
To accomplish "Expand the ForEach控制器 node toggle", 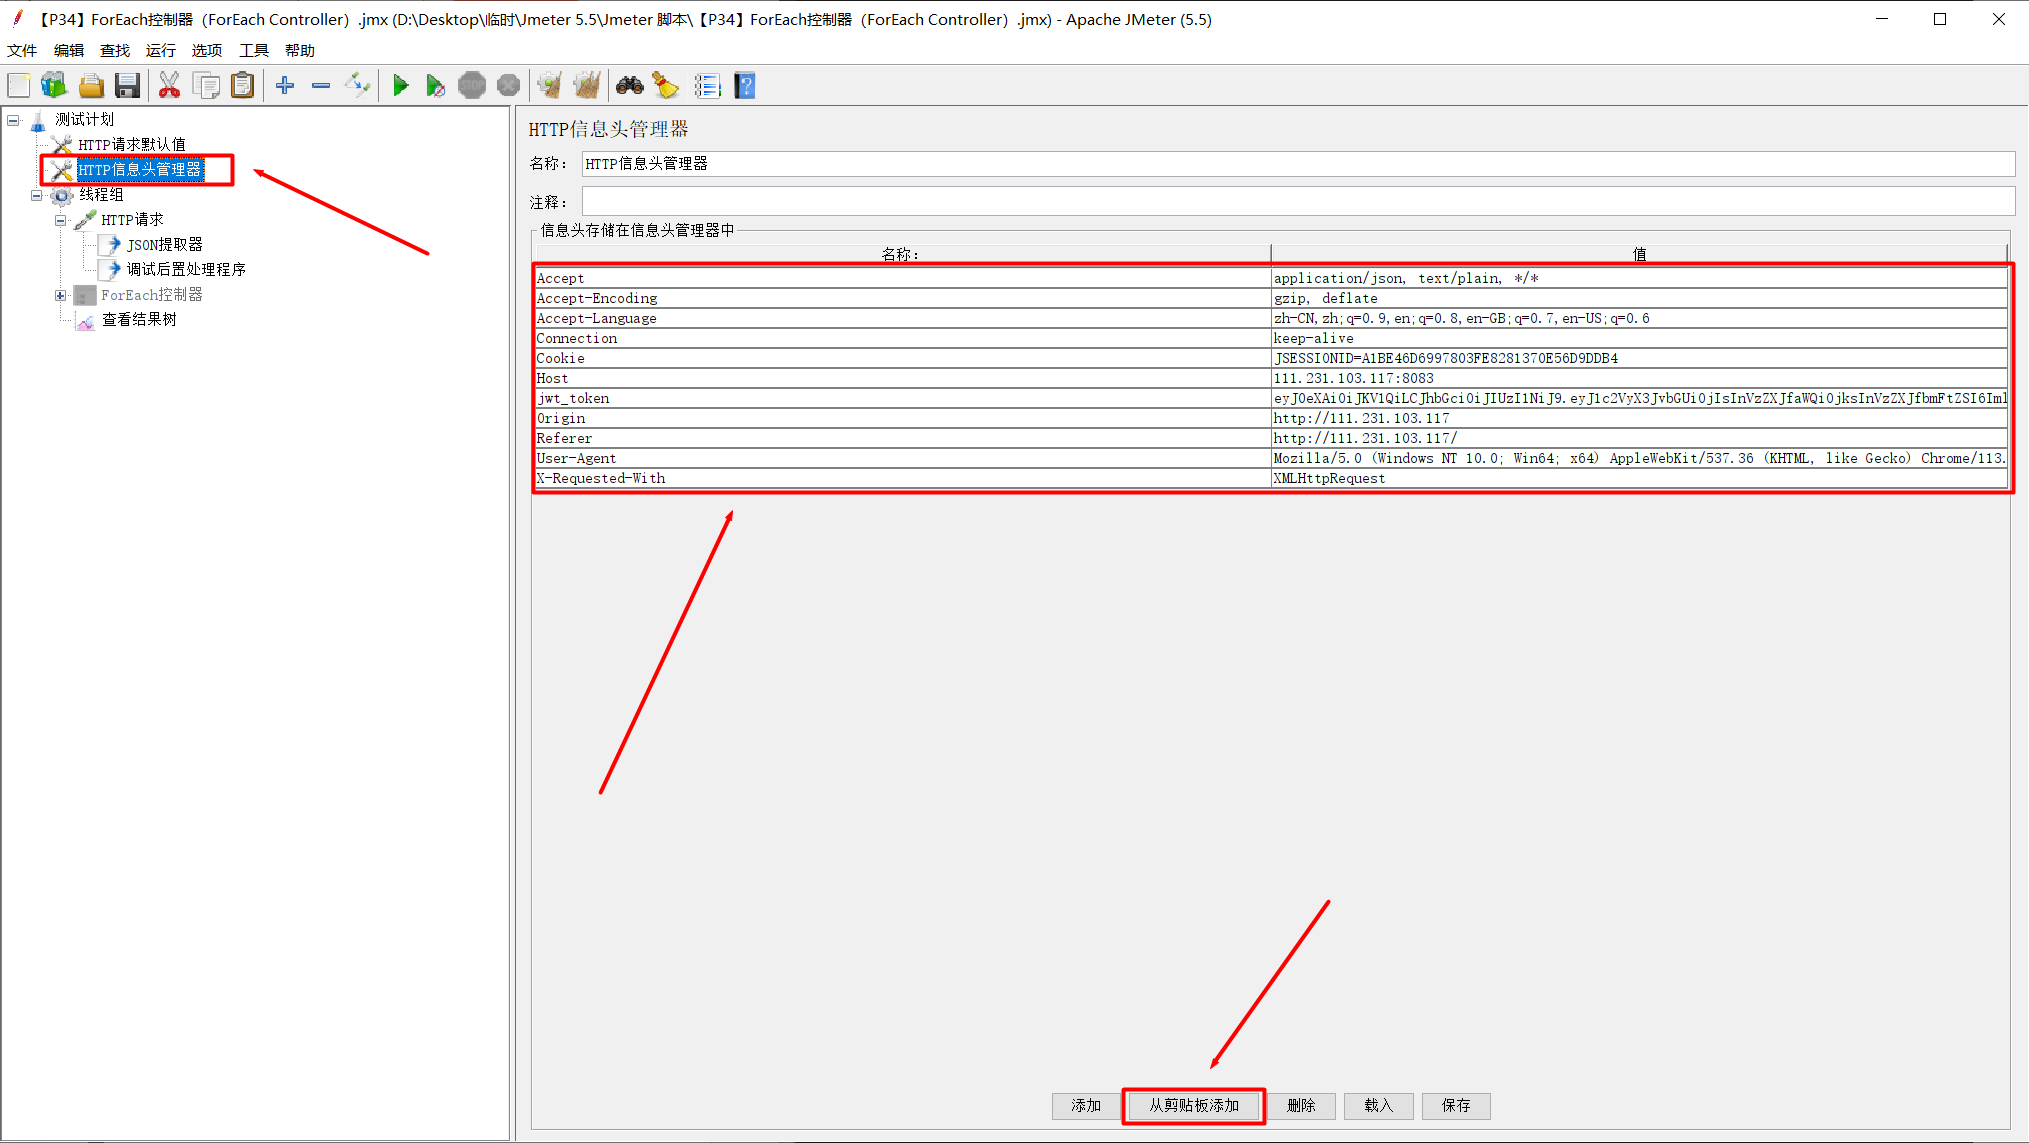I will coord(60,295).
